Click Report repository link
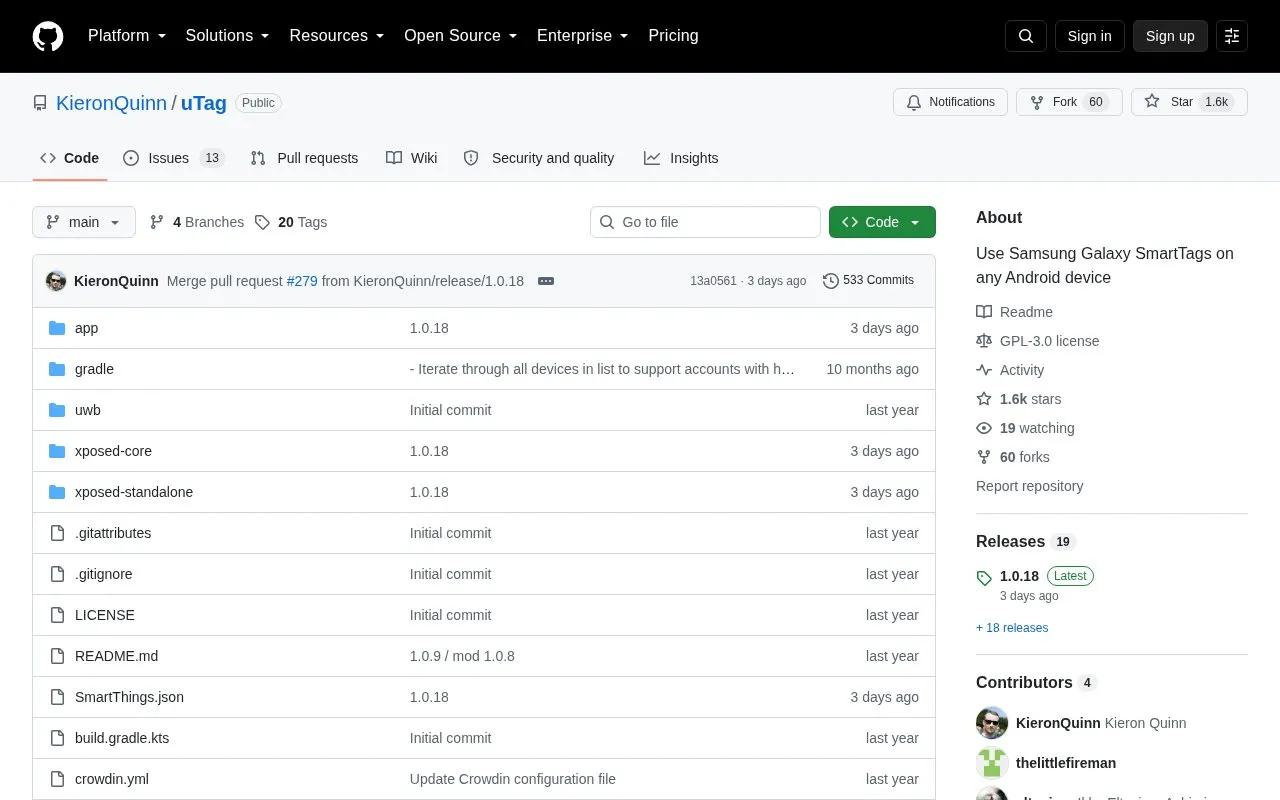The image size is (1280, 800). [x=1029, y=486]
